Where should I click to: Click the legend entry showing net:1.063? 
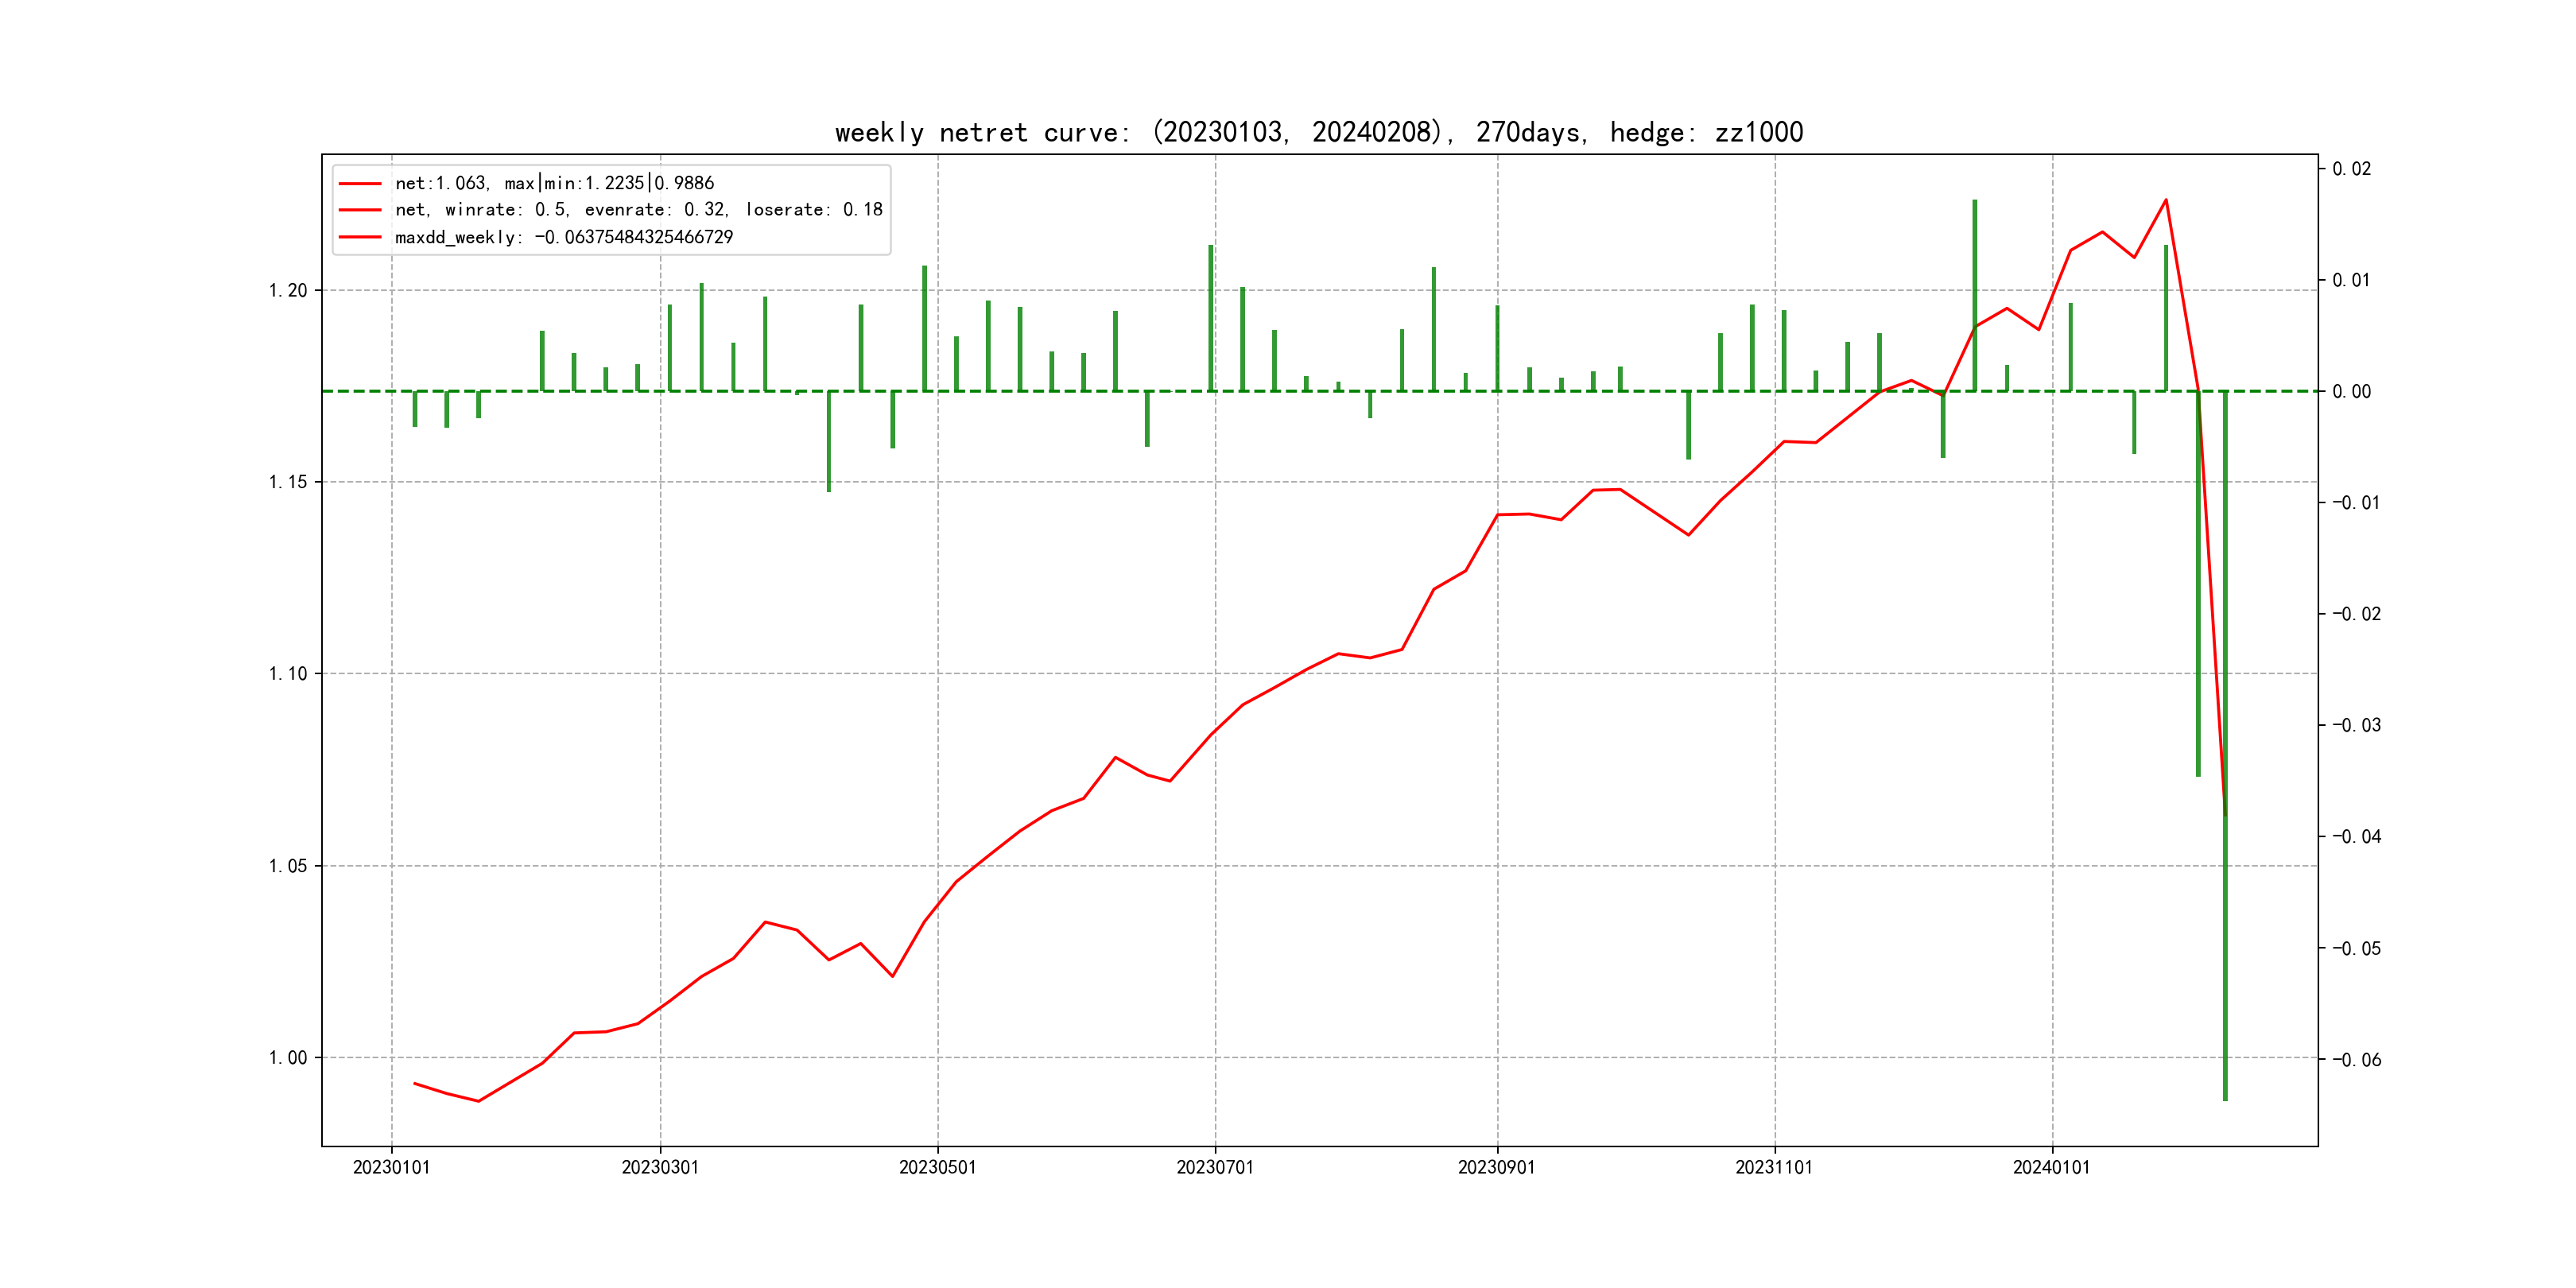coord(554,183)
